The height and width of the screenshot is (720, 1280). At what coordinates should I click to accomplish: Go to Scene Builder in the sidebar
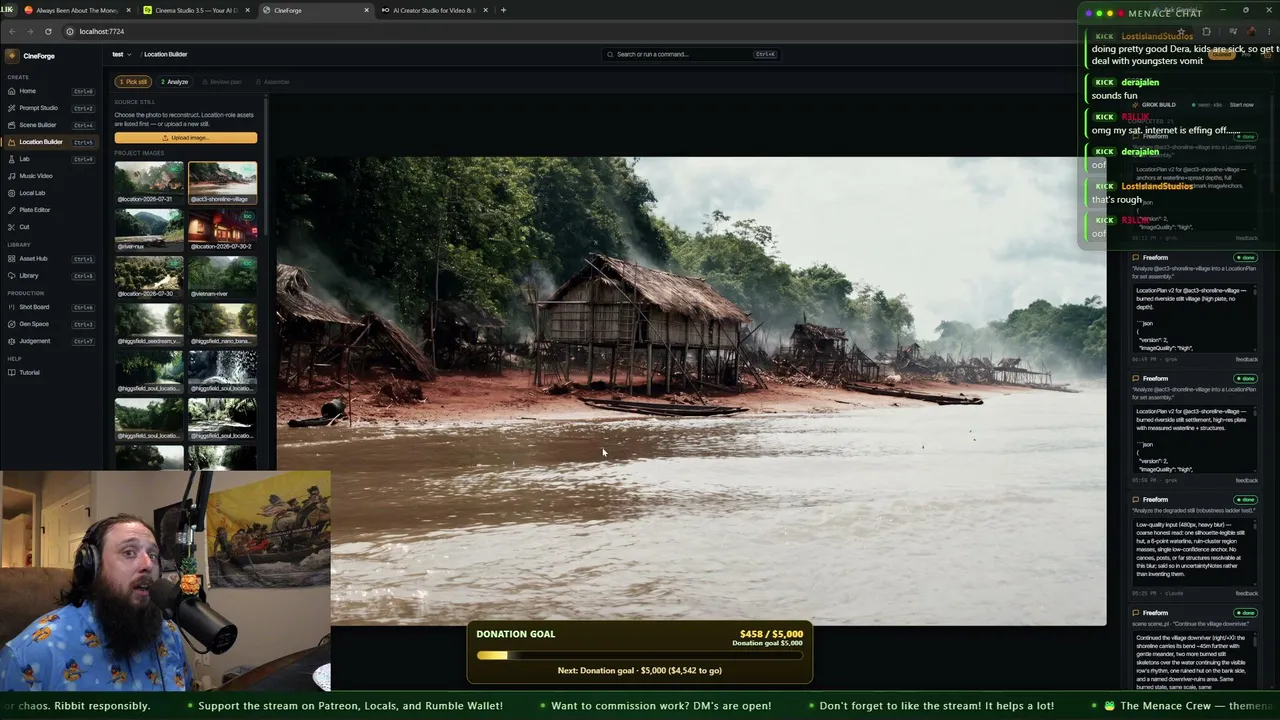pyautogui.click(x=50, y=125)
